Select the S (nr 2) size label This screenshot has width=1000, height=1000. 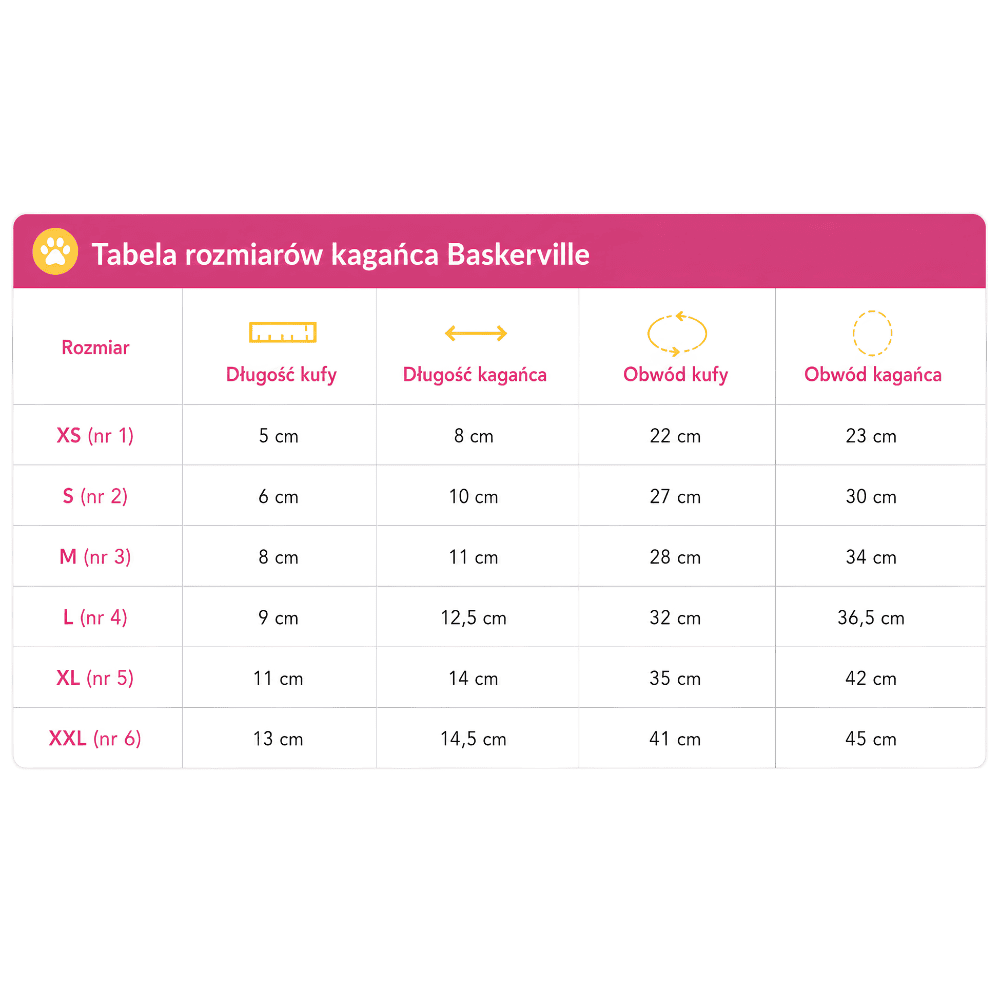(x=95, y=496)
